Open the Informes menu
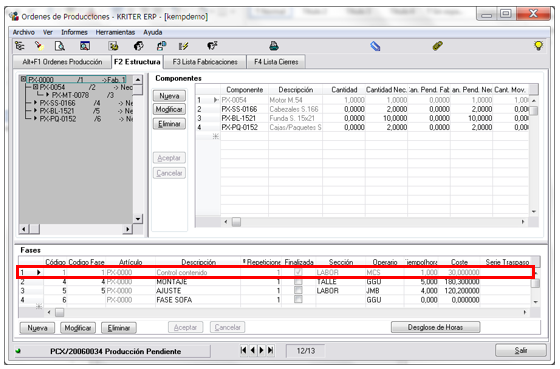Screen dimensions: 560x369 click(x=74, y=32)
